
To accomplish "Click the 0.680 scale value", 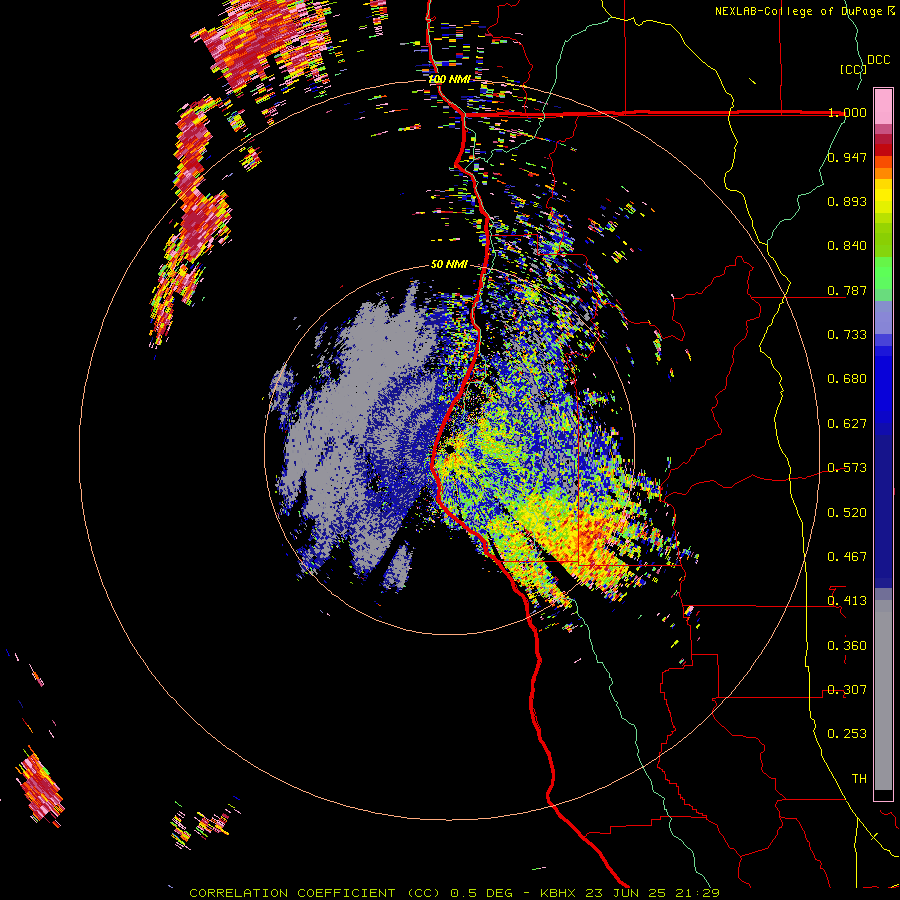I will (x=847, y=379).
